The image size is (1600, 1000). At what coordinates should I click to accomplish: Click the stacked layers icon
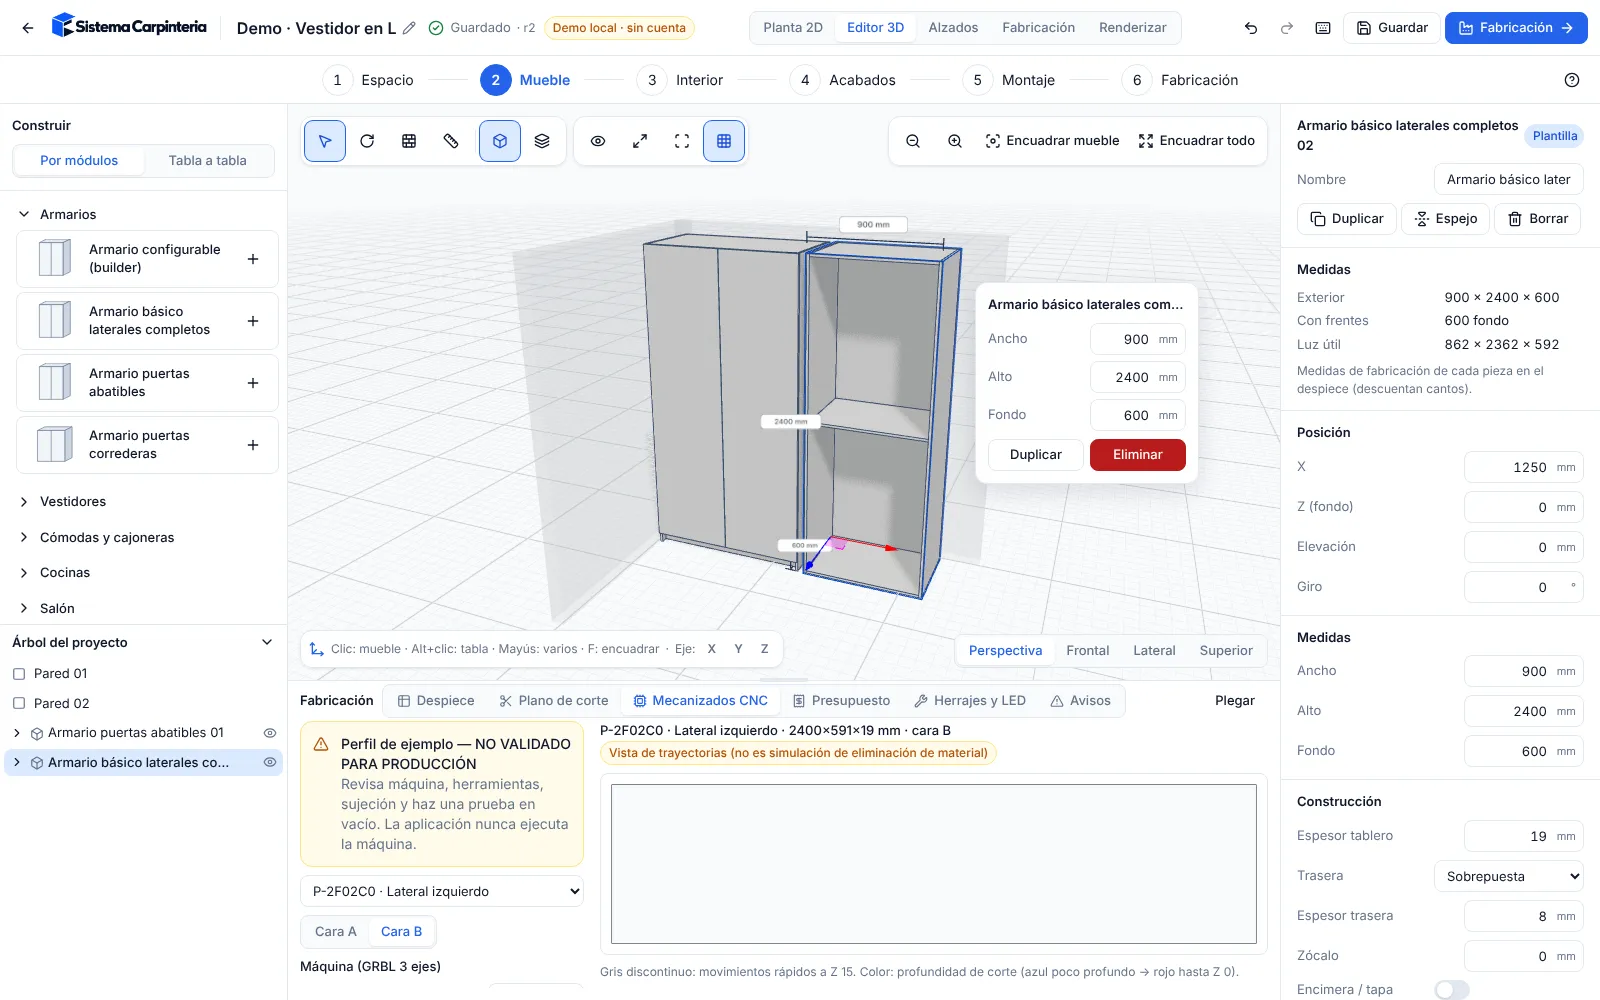point(542,141)
